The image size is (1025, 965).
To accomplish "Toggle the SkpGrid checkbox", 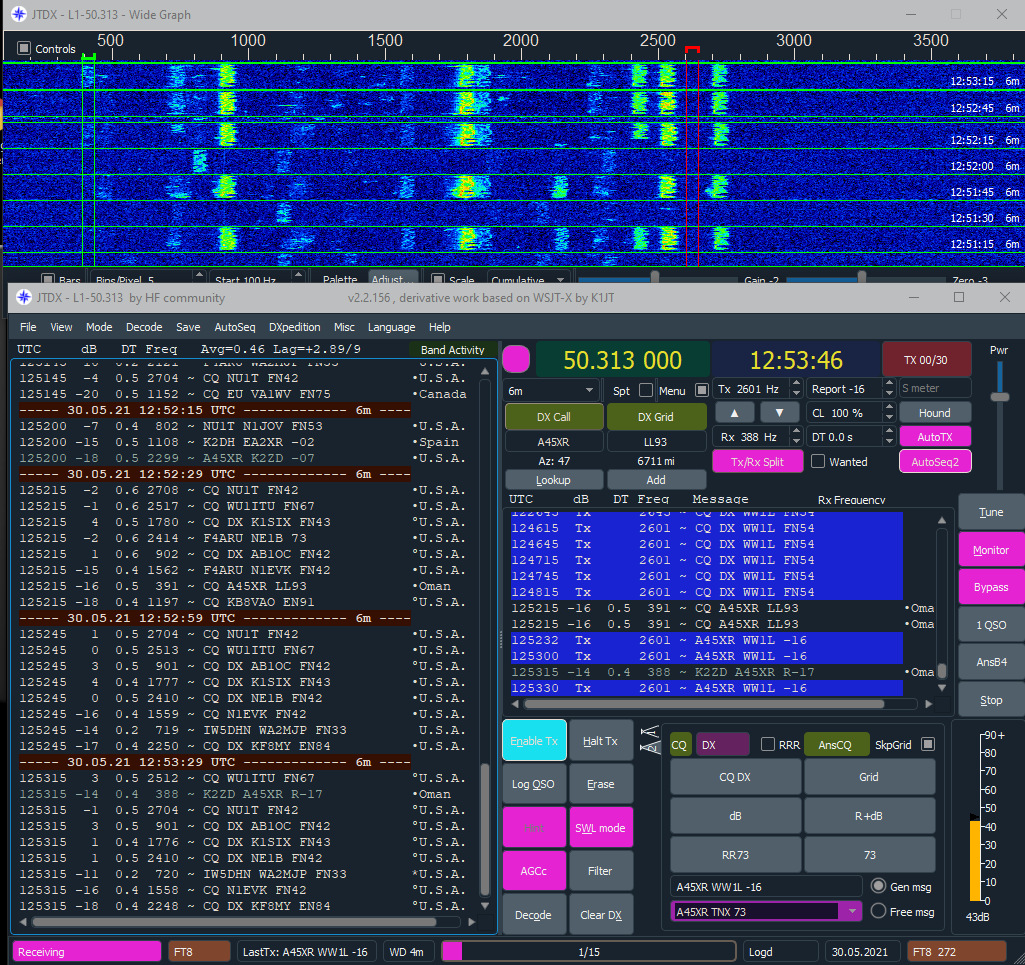I will coord(928,744).
